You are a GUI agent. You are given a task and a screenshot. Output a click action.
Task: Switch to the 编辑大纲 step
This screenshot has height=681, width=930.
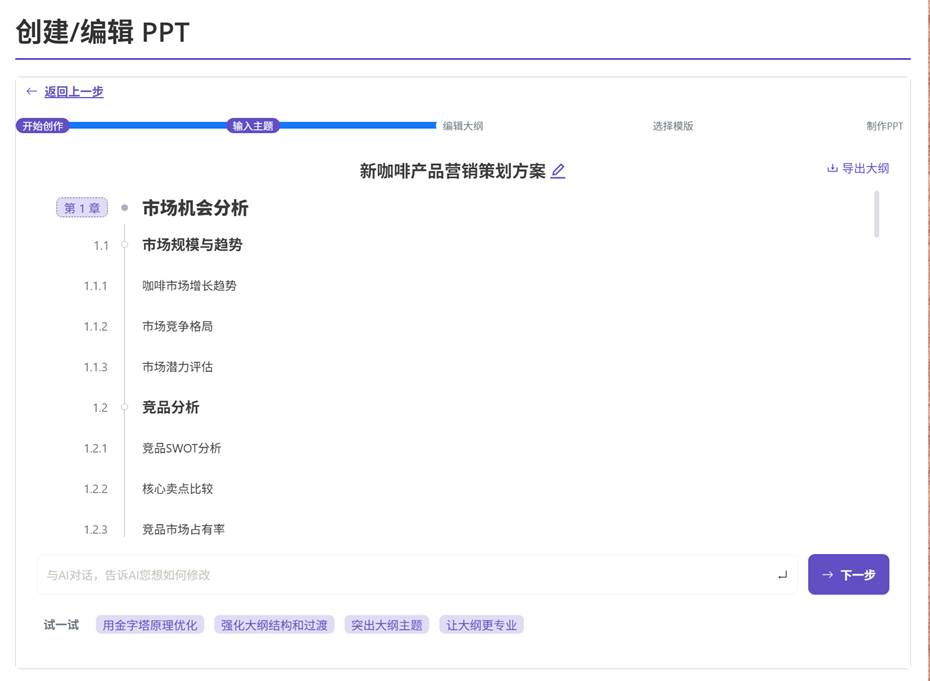pos(461,125)
